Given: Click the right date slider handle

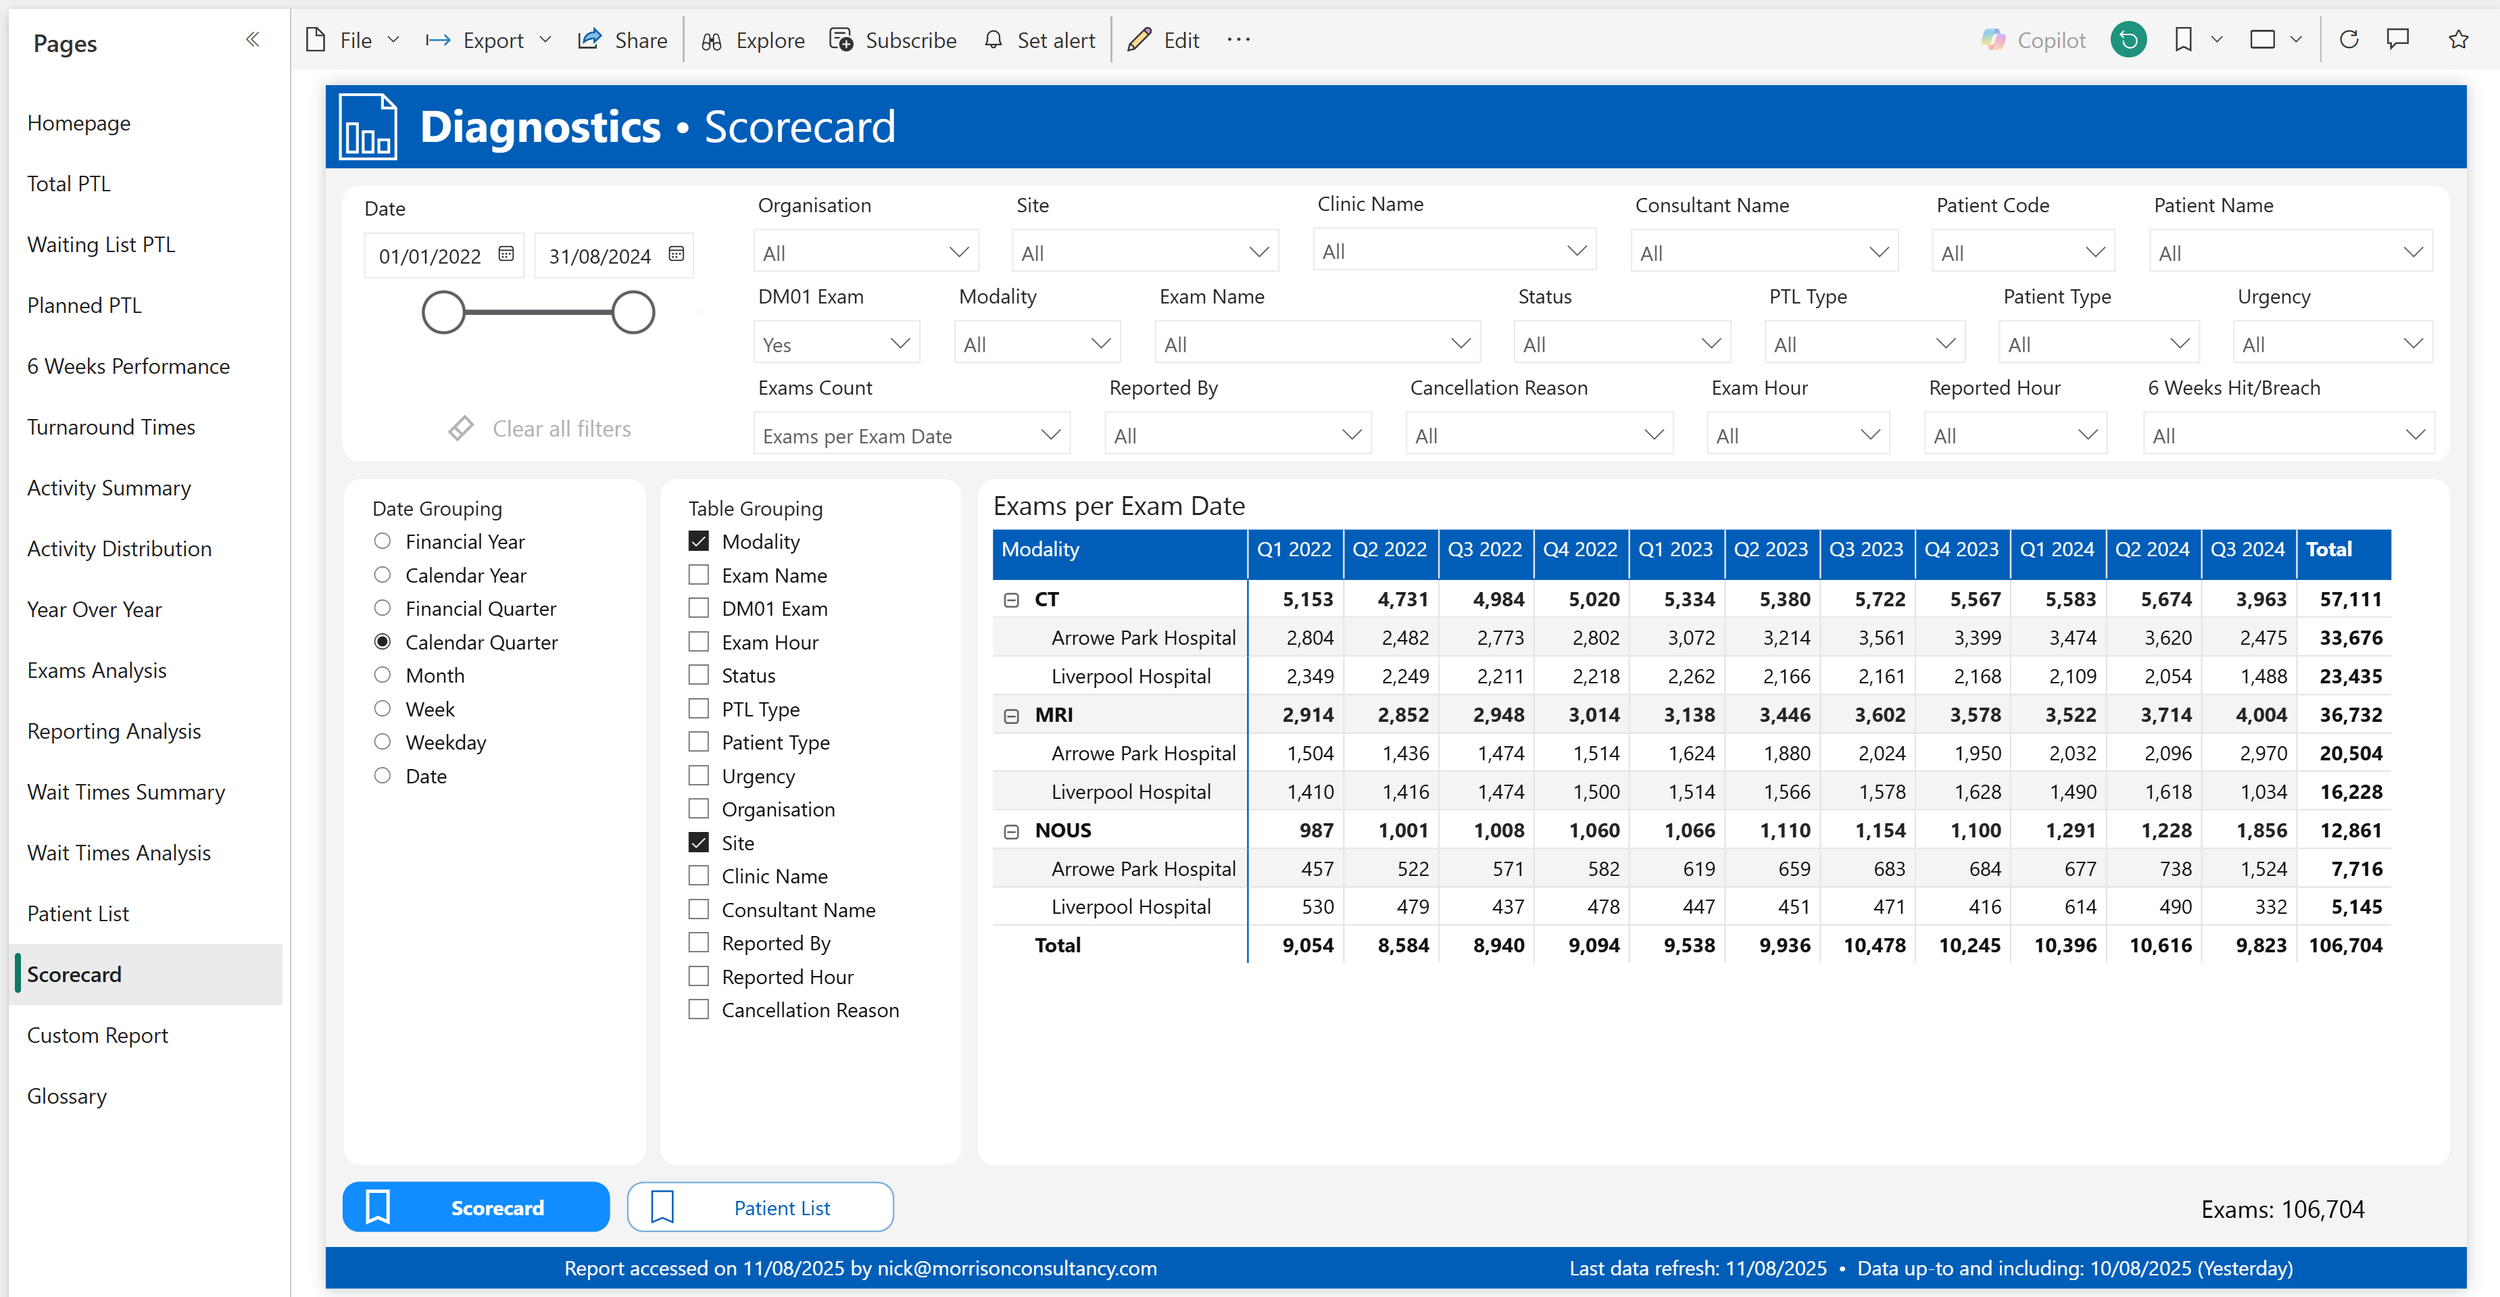Looking at the screenshot, I should [x=633, y=313].
